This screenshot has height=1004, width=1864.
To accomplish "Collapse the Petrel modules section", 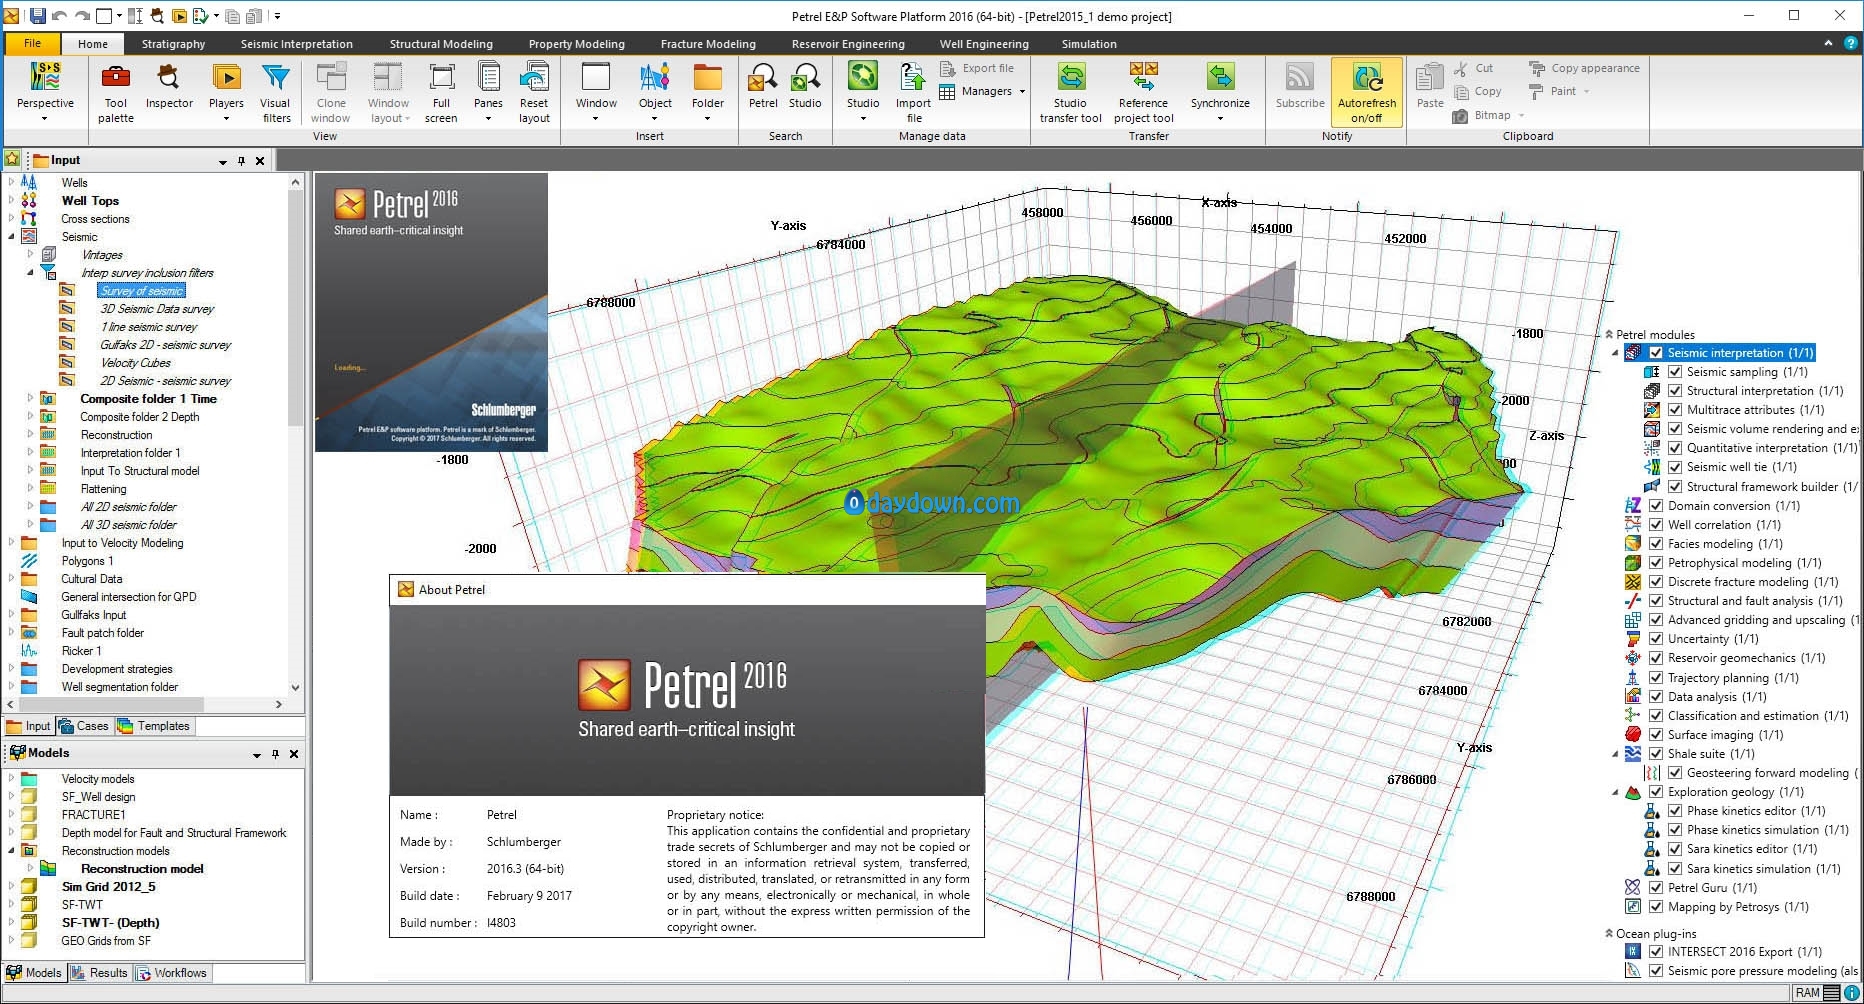I will (x=1609, y=335).
